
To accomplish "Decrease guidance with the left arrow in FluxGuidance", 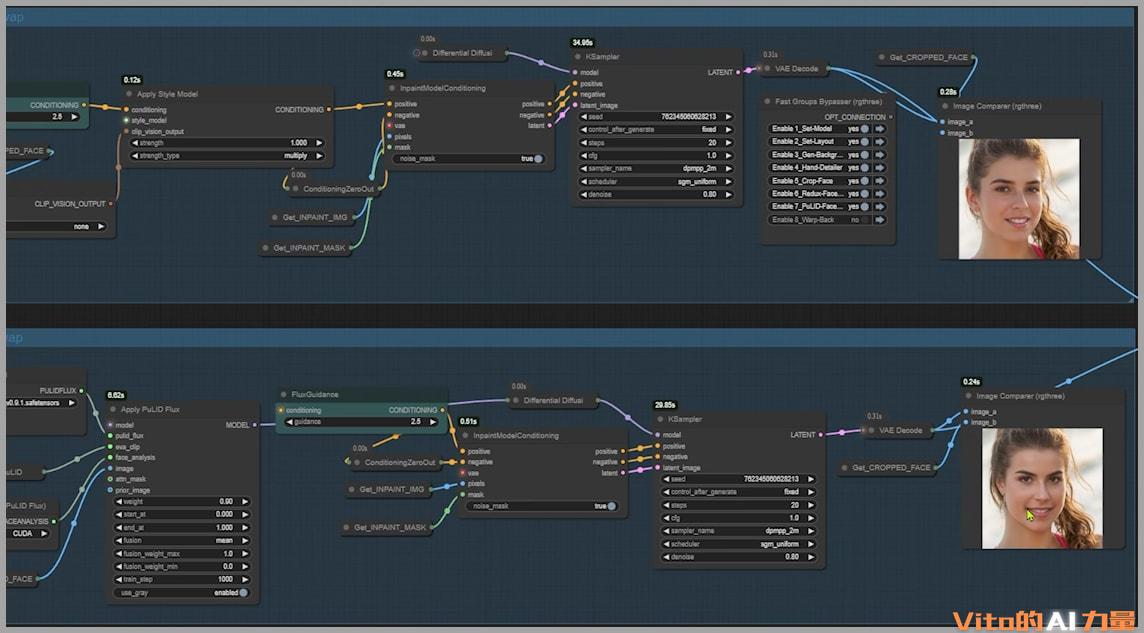I will click(x=289, y=422).
